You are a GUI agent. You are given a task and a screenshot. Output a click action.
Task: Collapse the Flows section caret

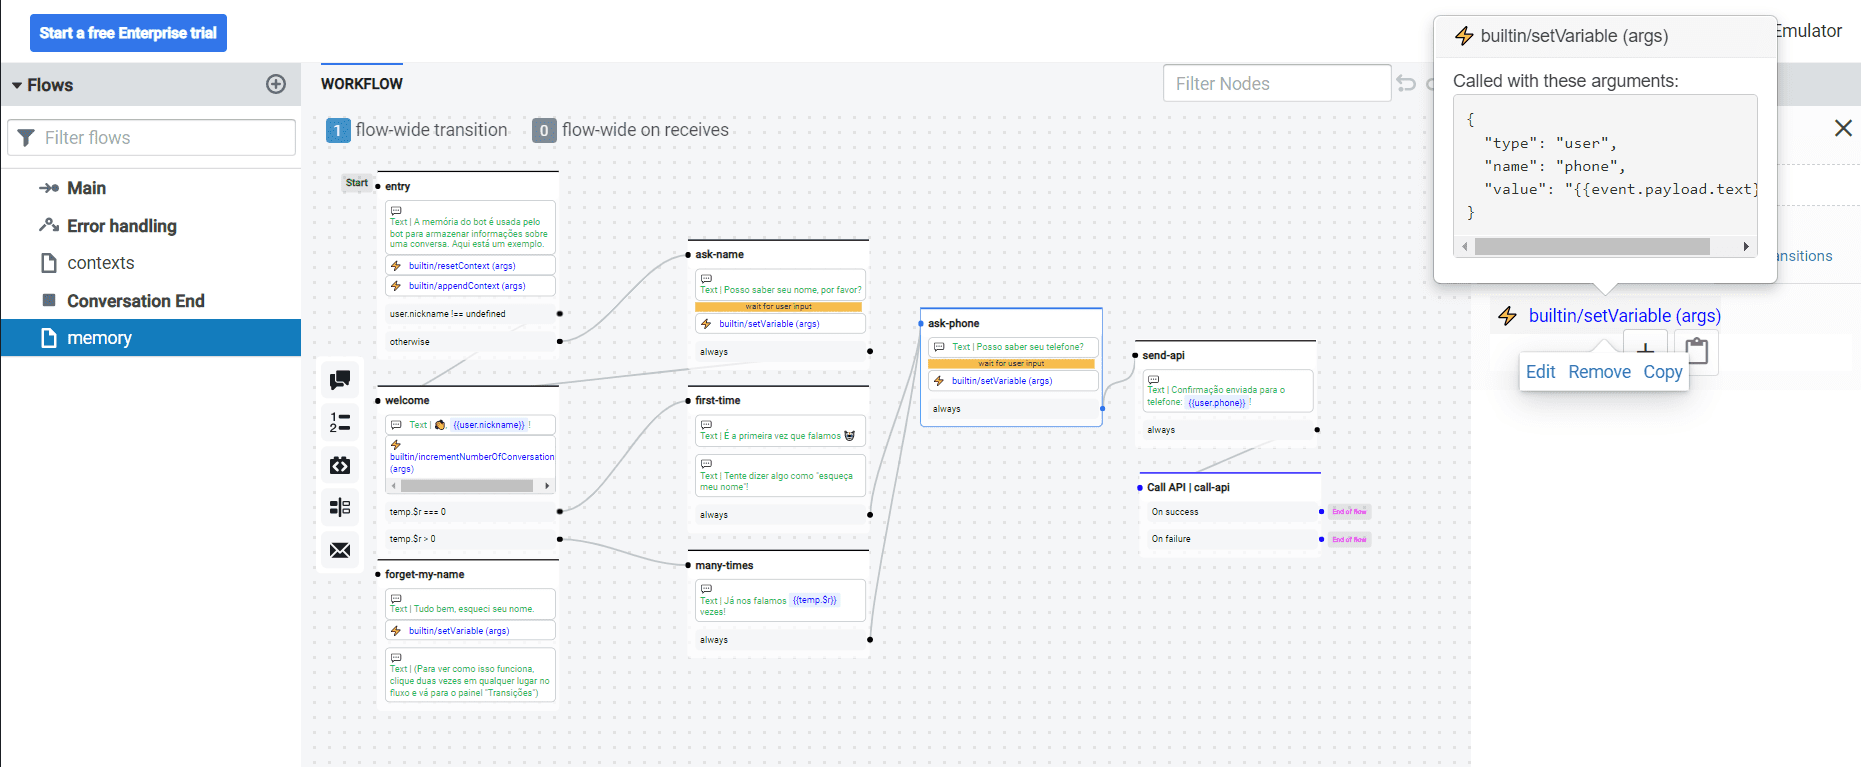17,86
